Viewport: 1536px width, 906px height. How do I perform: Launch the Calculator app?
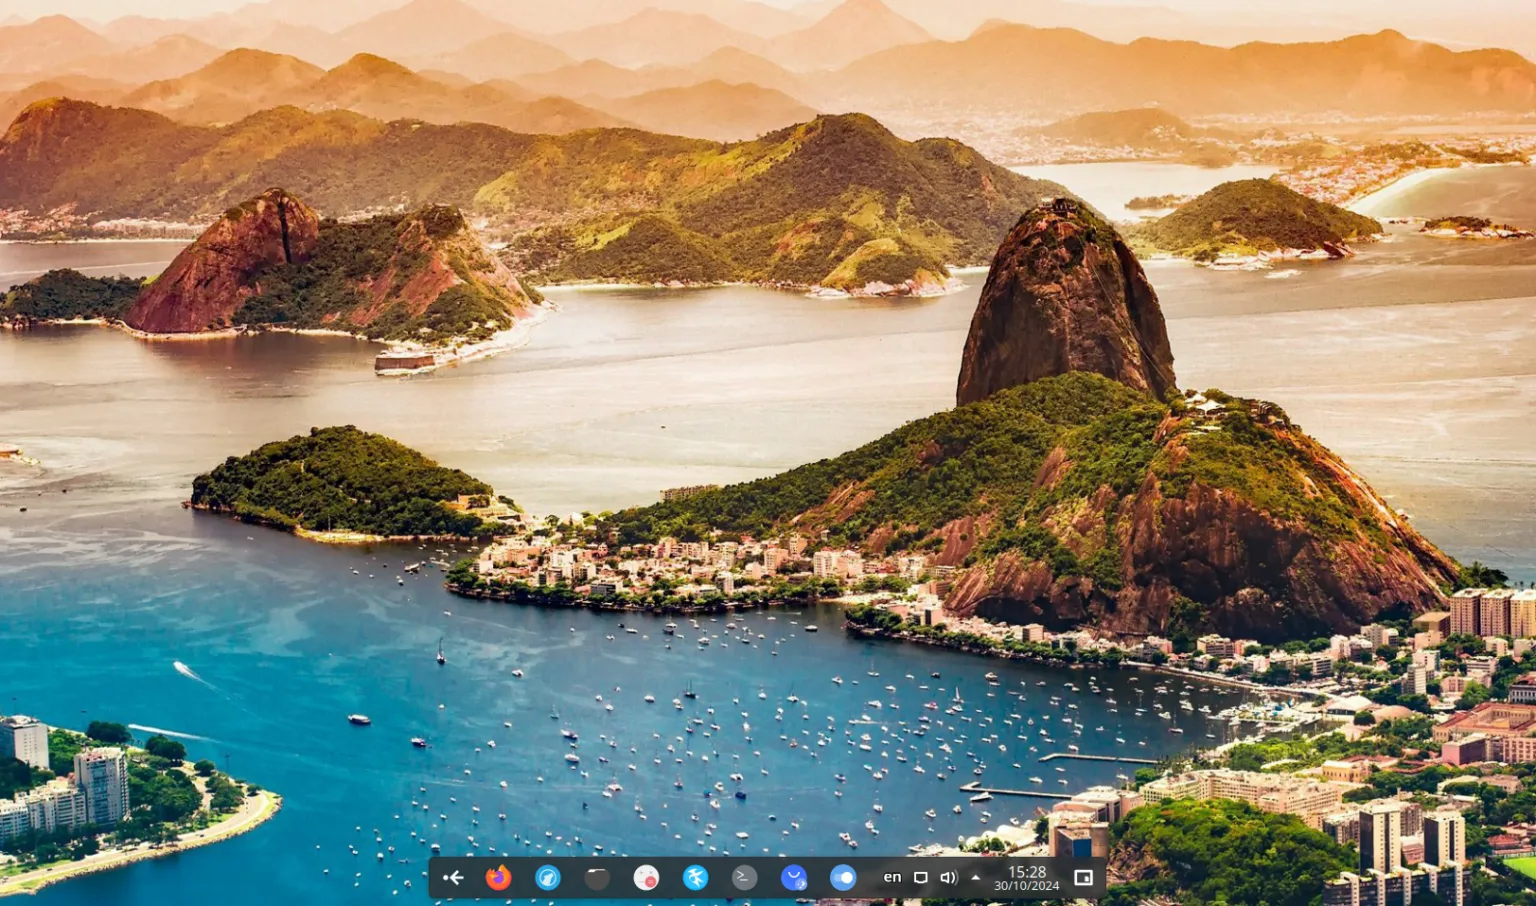tap(645, 877)
